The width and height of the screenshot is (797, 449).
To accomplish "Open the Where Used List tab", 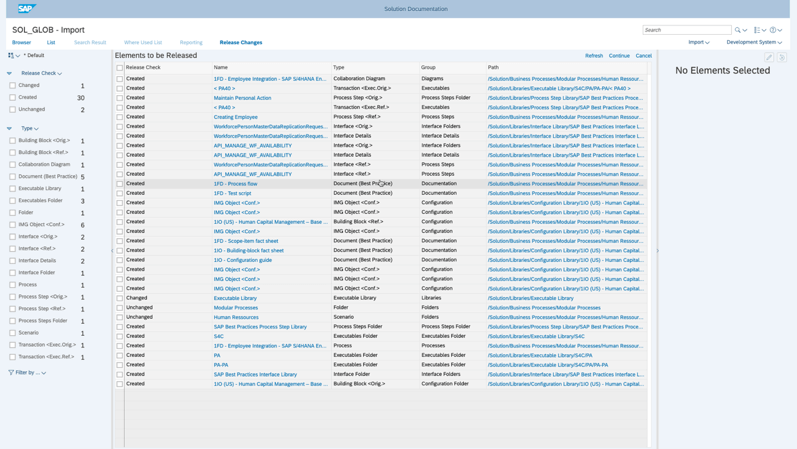I will click(143, 42).
